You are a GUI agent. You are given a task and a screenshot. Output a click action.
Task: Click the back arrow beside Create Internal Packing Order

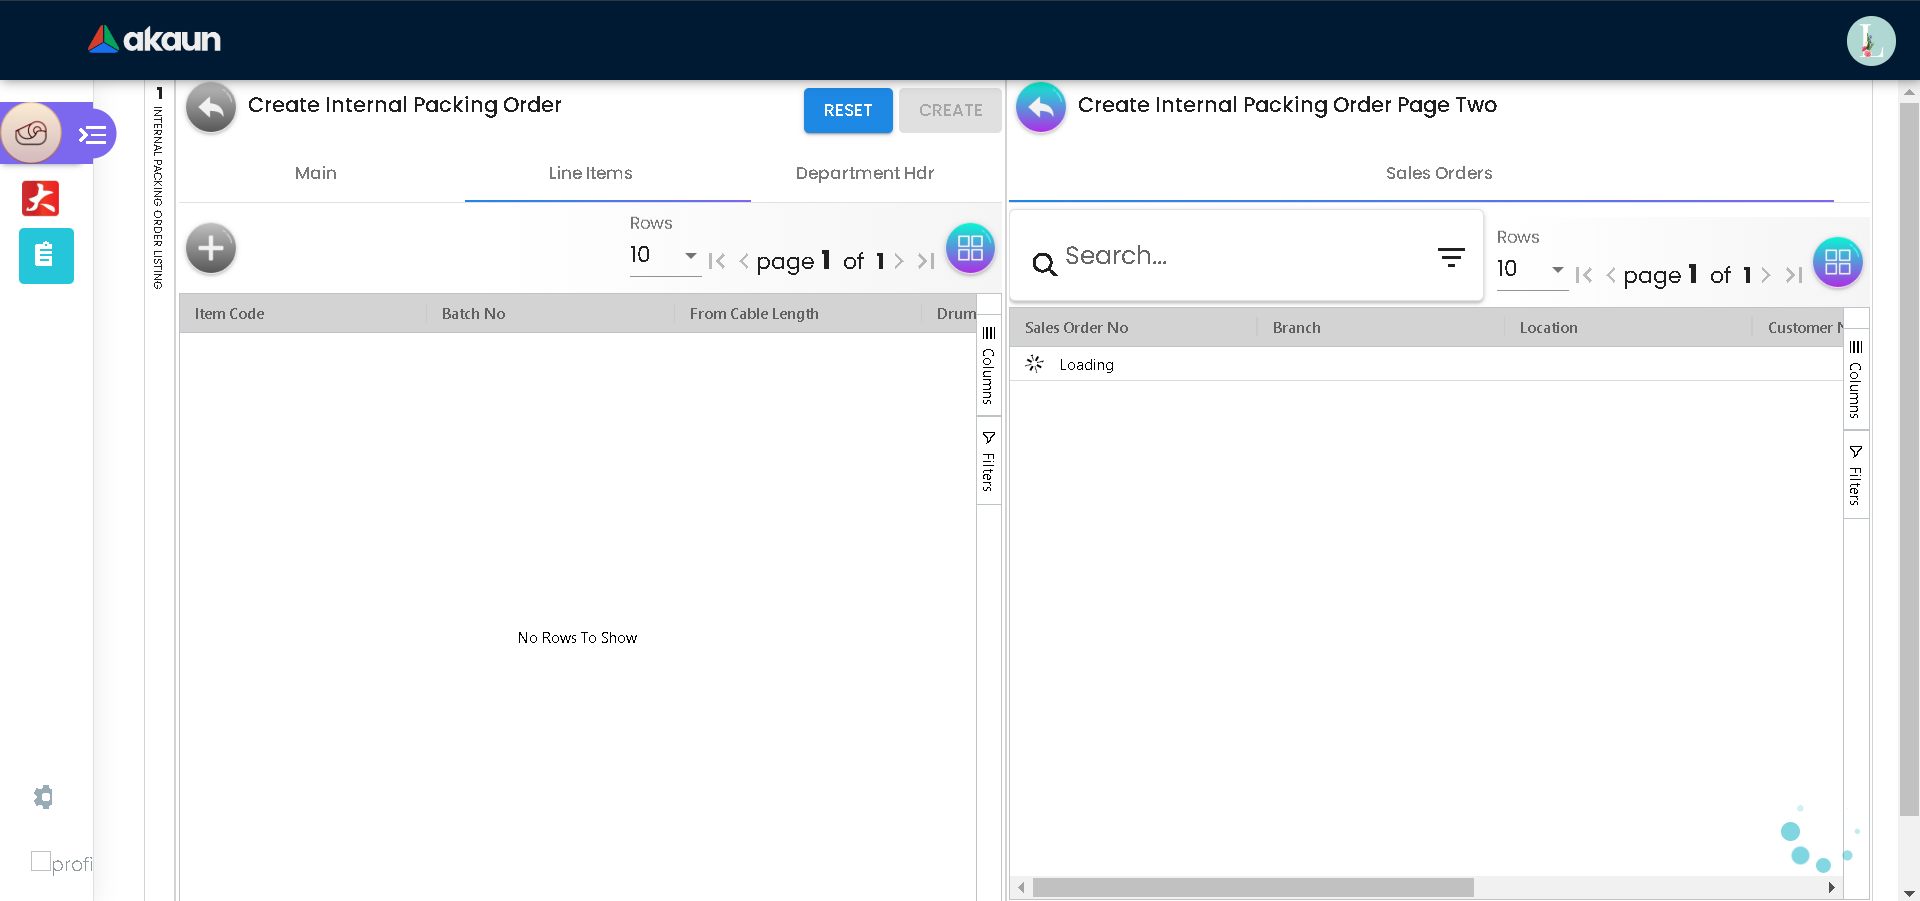pos(211,107)
